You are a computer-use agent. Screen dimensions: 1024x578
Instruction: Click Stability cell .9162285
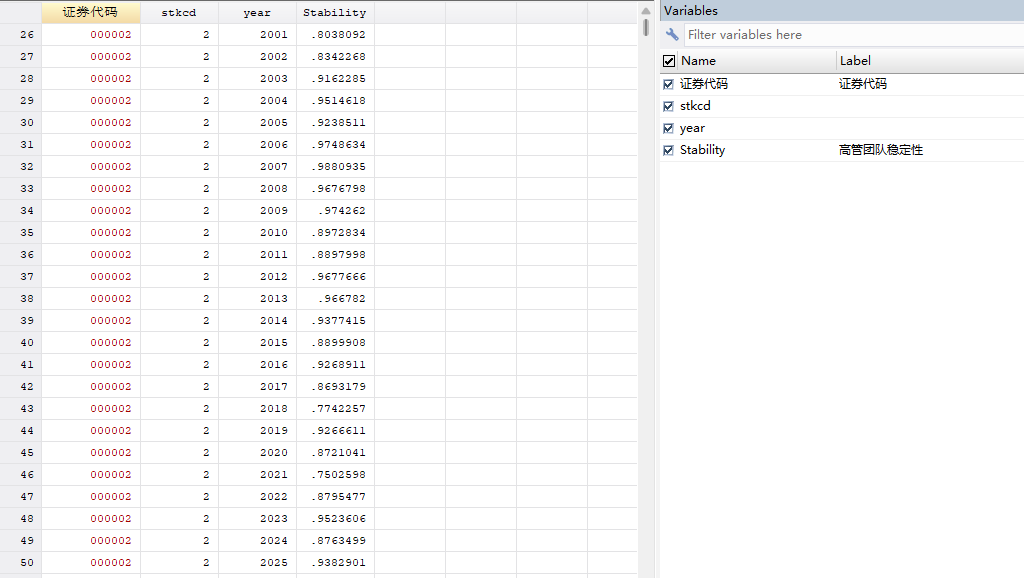pyautogui.click(x=335, y=78)
